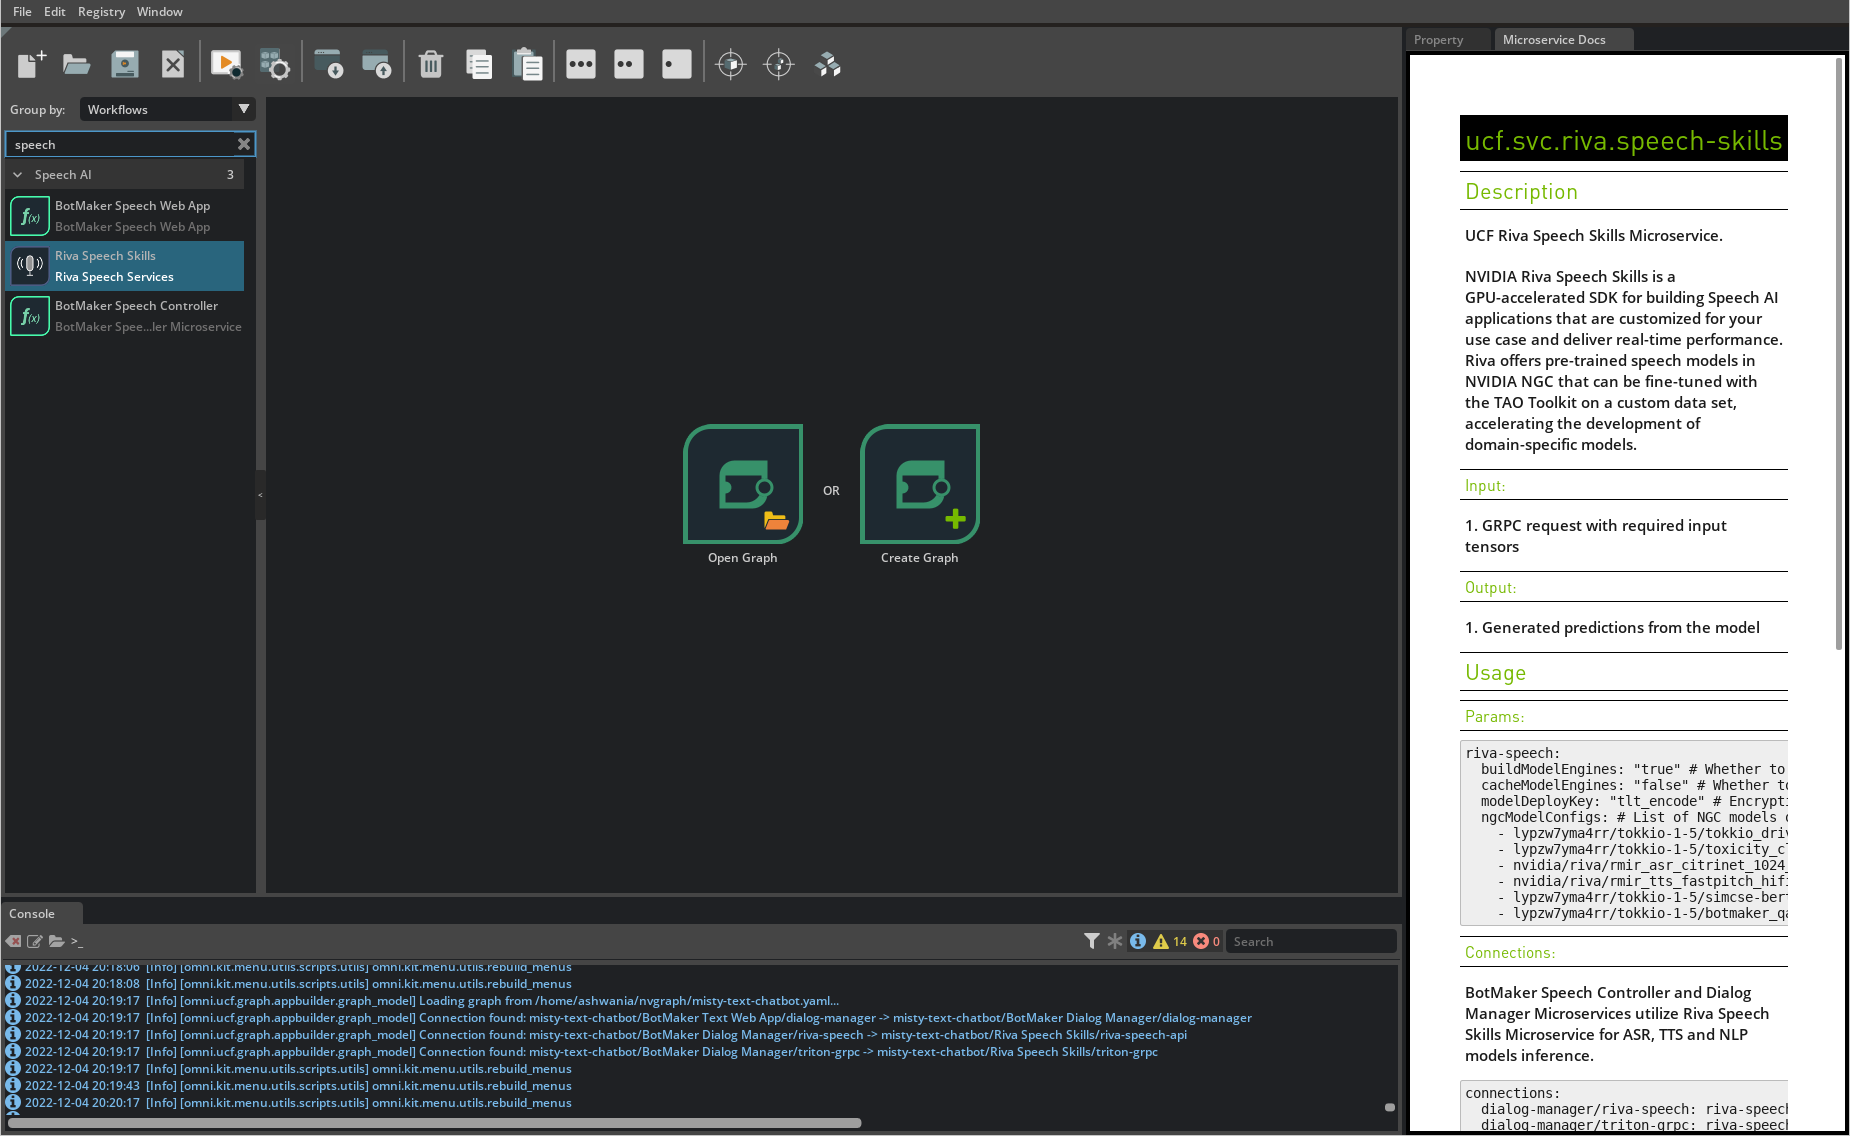
Task: Click the frame all crosshair icon
Action: 731,65
